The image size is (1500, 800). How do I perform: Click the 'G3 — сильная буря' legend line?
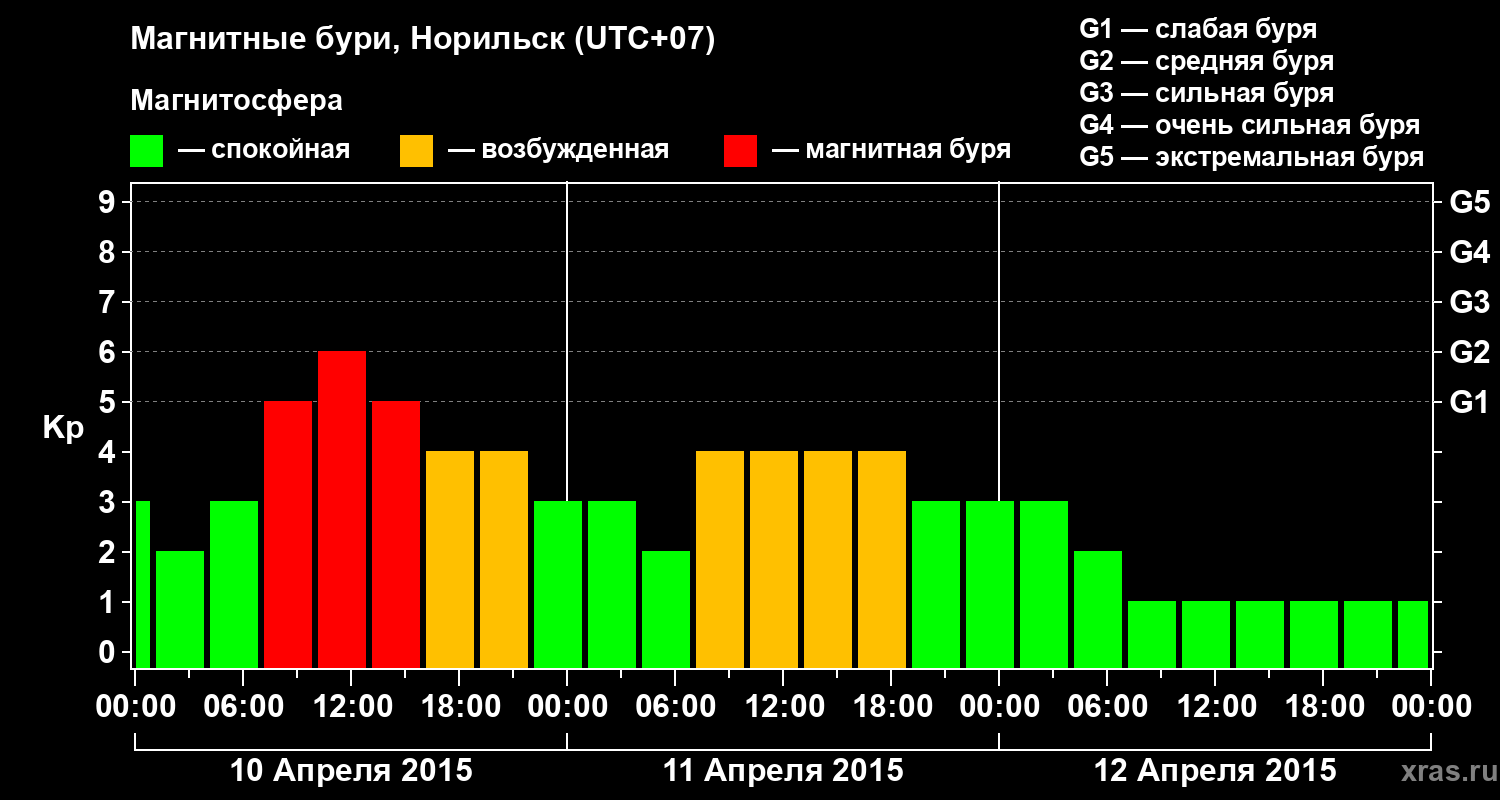point(1206,93)
